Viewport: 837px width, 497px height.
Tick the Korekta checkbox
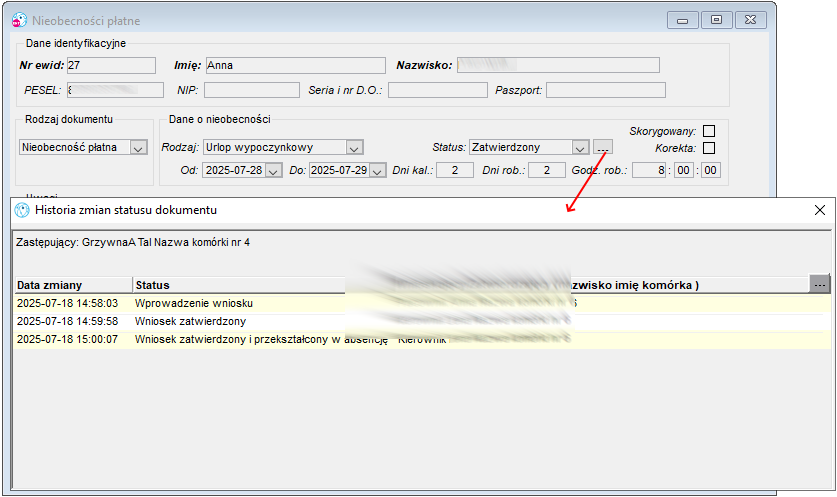(709, 148)
